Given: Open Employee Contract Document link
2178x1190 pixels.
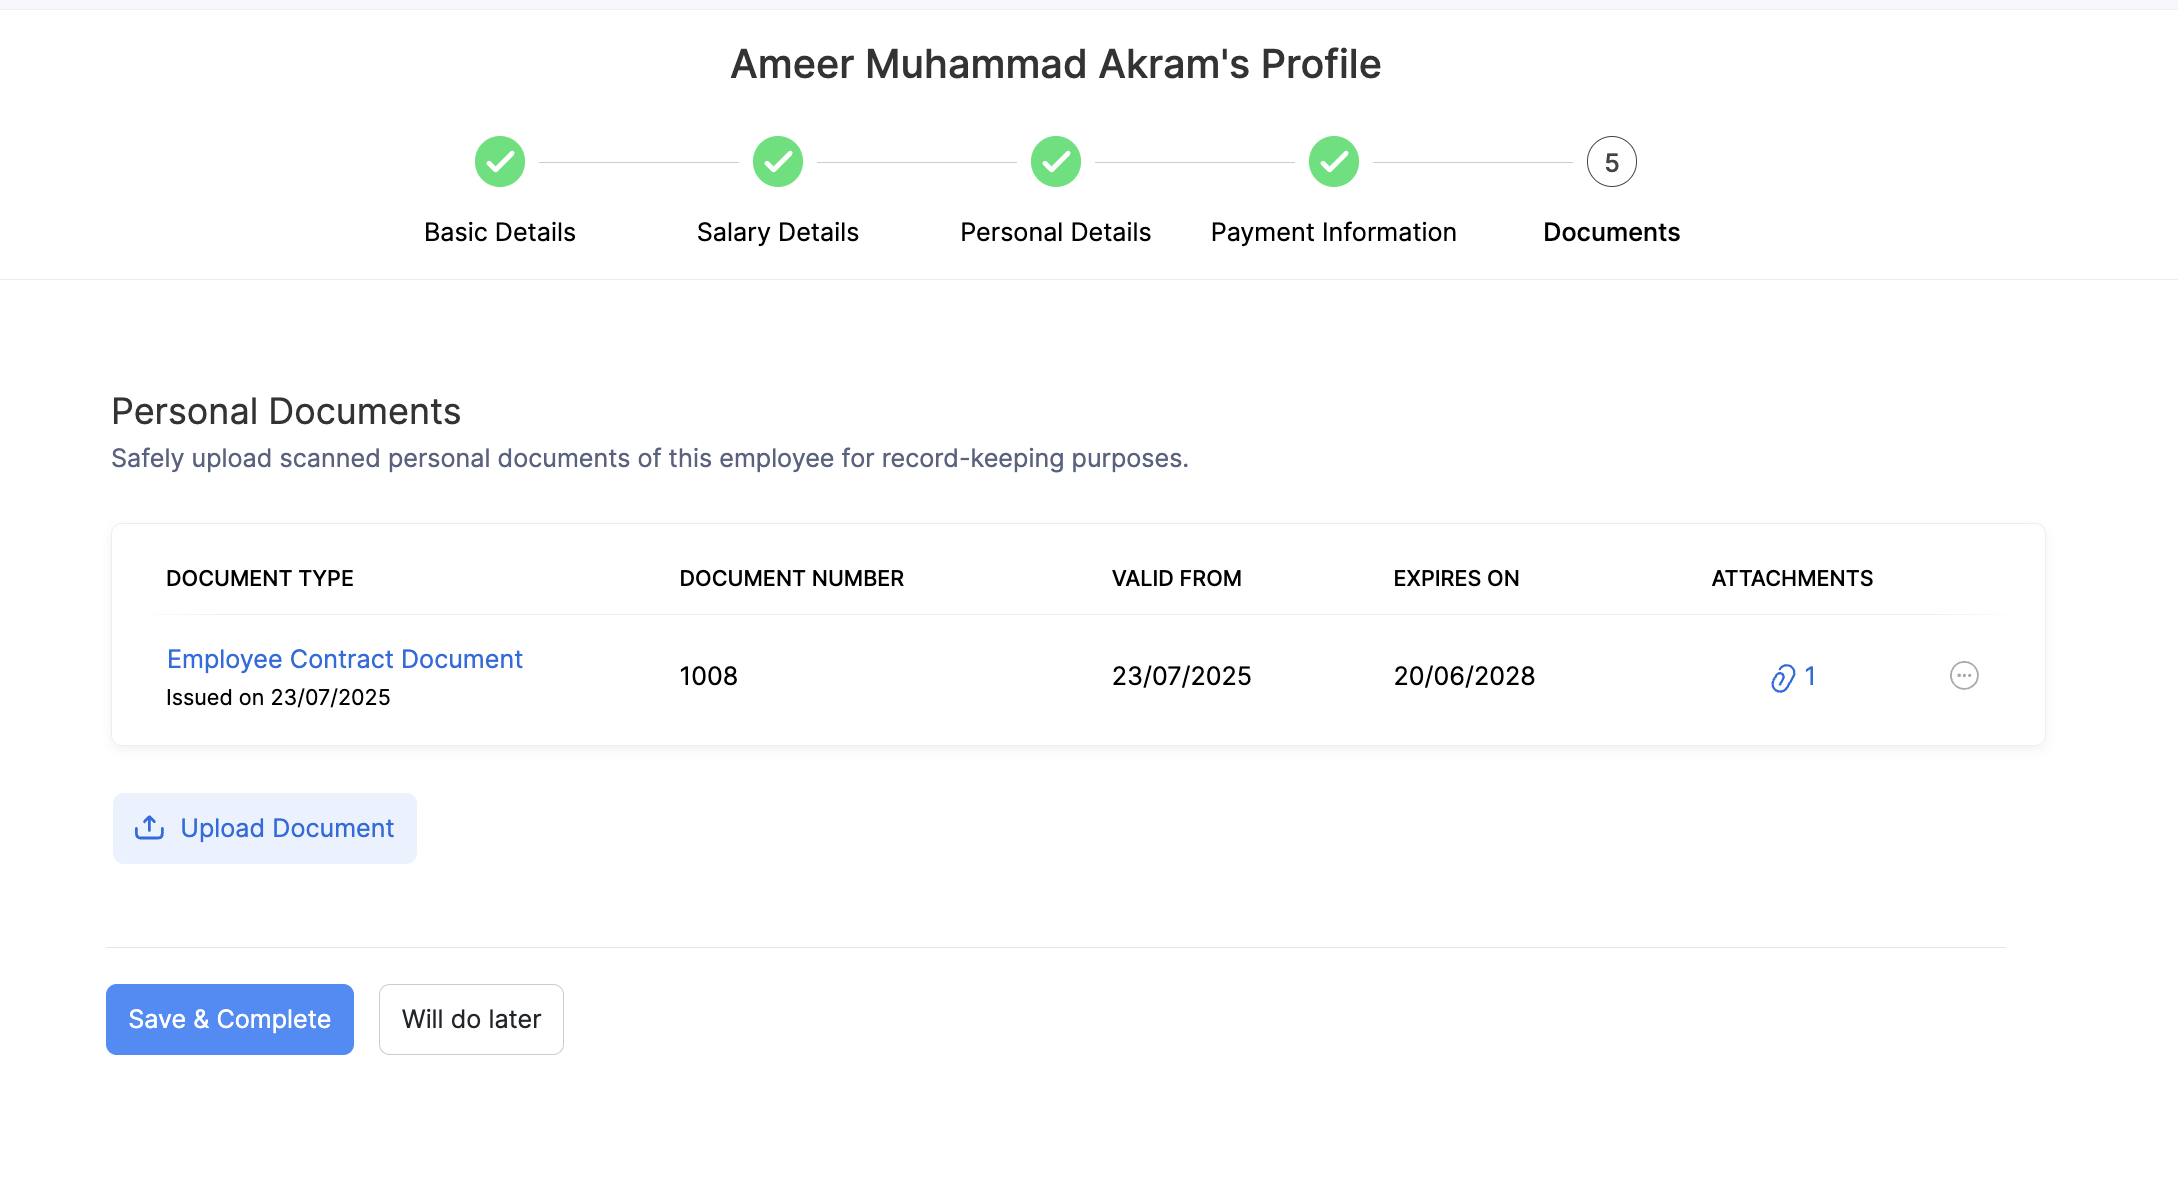Looking at the screenshot, I should pyautogui.click(x=345, y=659).
